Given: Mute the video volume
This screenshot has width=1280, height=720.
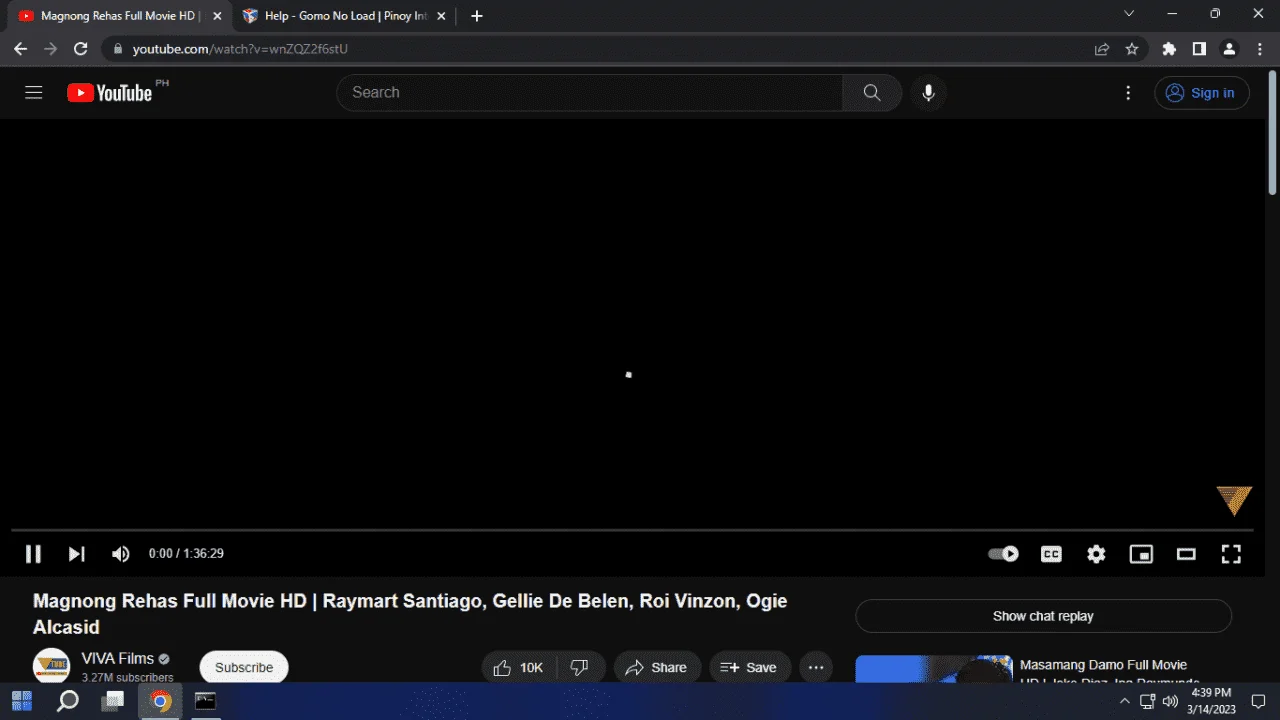Looking at the screenshot, I should tap(121, 554).
